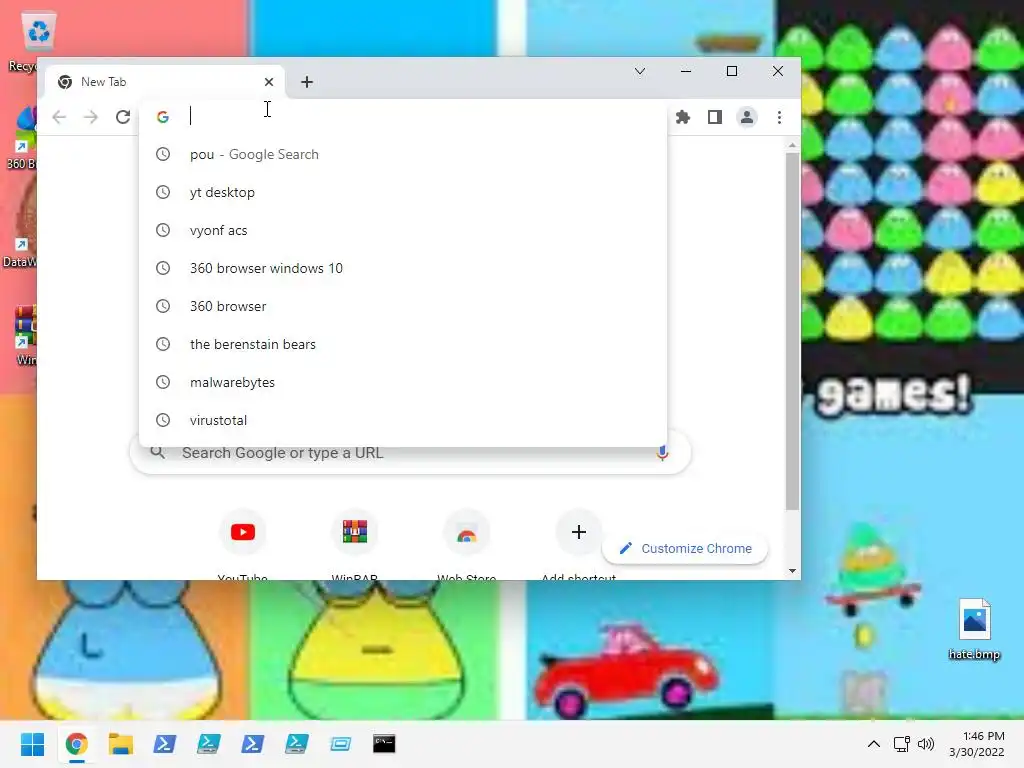Click the clock icon beside 'malwarebytes'
This screenshot has width=1024, height=768.
pyautogui.click(x=163, y=382)
